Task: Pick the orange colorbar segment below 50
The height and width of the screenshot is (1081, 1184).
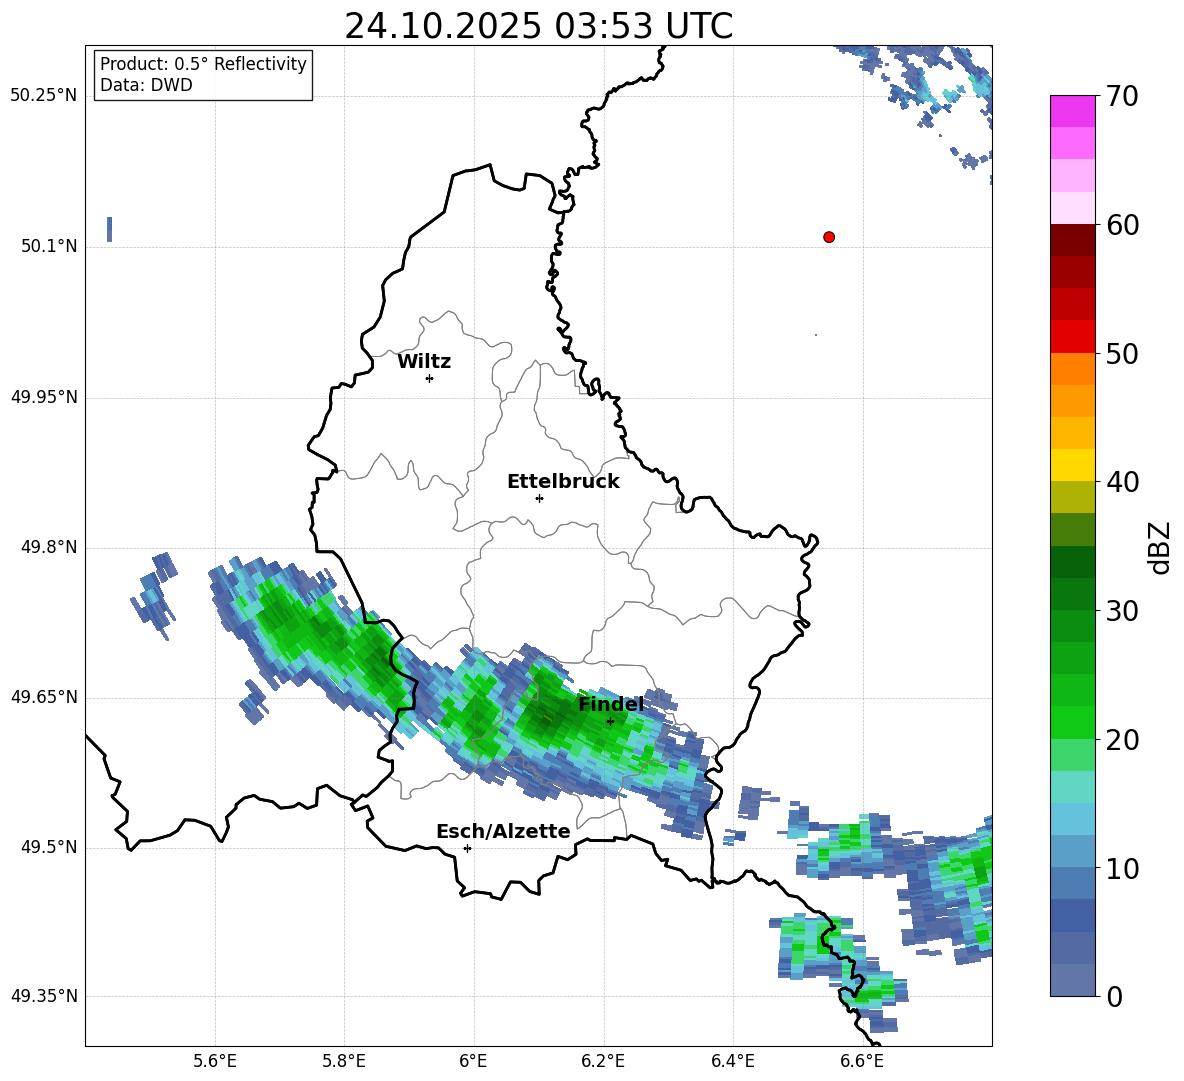Action: (x=1072, y=369)
